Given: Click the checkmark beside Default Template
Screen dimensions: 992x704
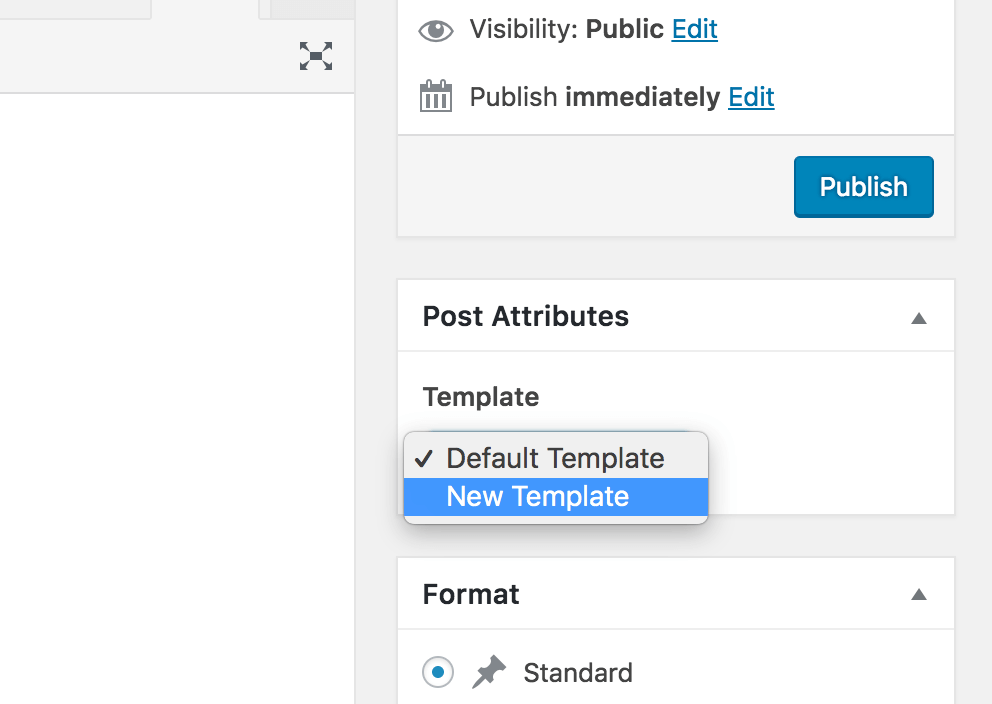Looking at the screenshot, I should tap(424, 458).
